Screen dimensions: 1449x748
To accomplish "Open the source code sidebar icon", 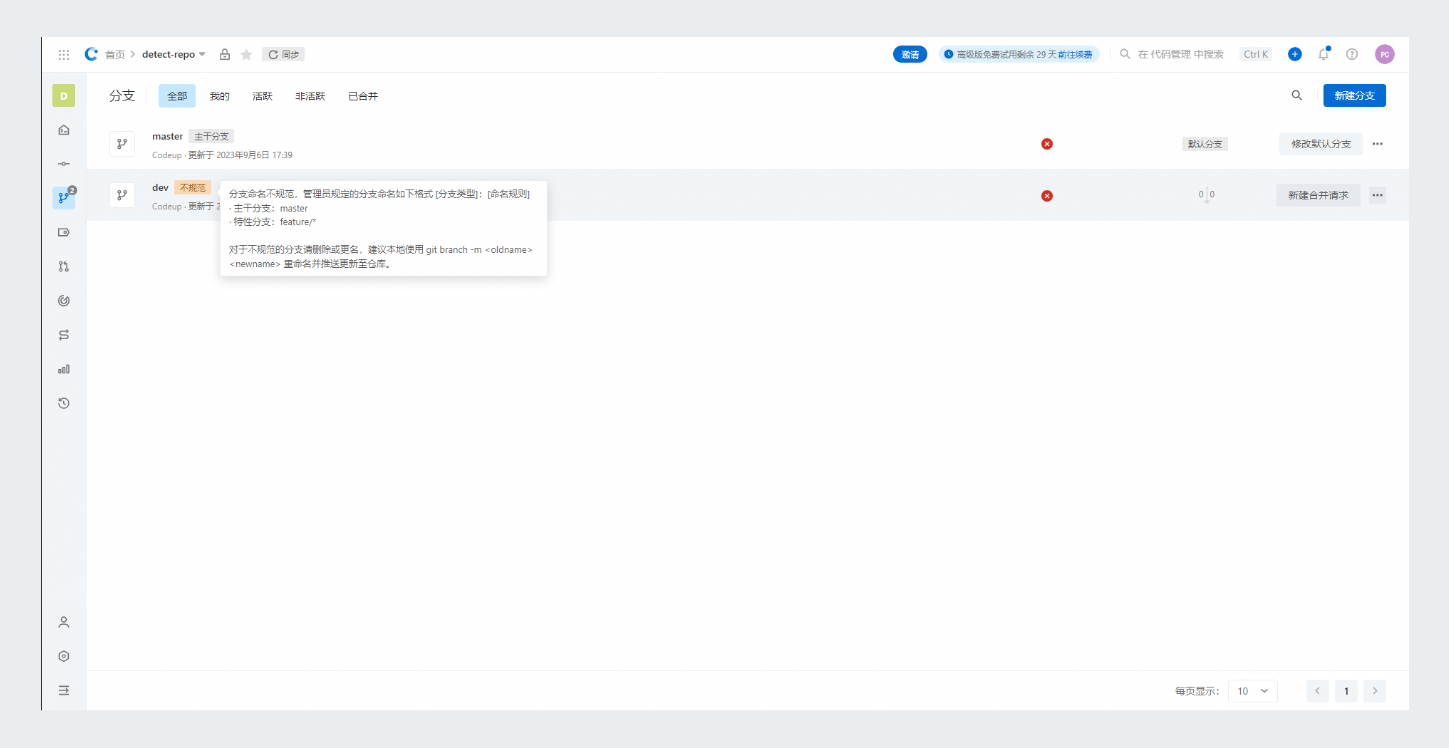I will pyautogui.click(x=64, y=130).
